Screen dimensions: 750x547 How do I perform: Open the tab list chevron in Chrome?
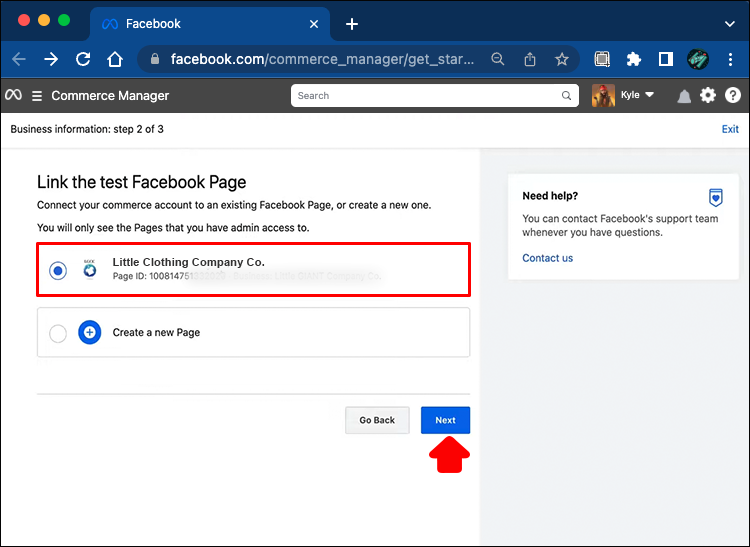pos(729,23)
